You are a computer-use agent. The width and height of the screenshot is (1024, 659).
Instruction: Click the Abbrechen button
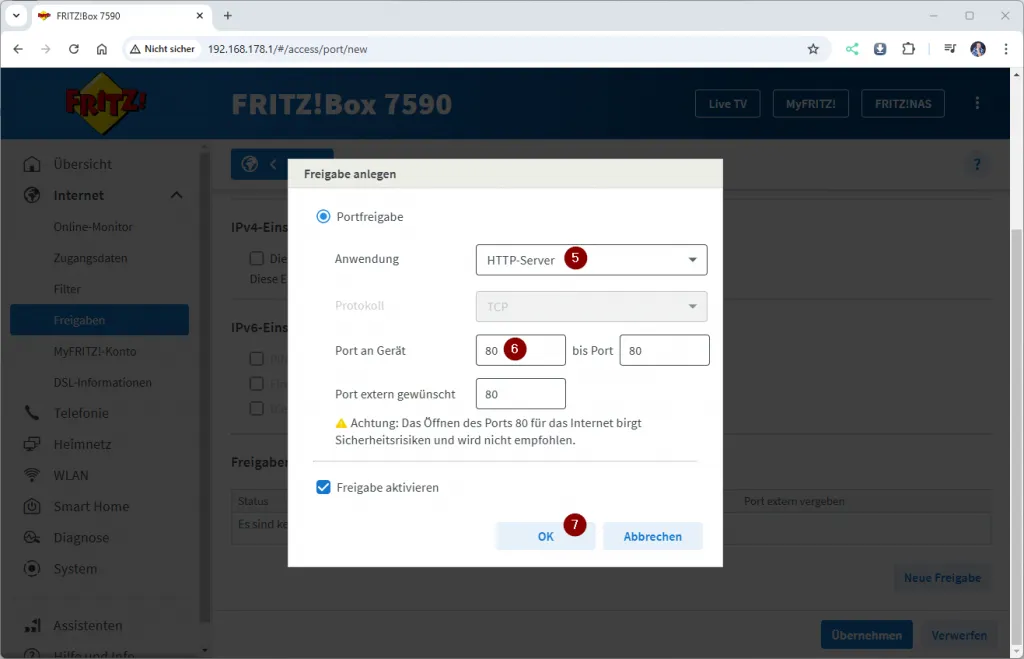click(652, 536)
